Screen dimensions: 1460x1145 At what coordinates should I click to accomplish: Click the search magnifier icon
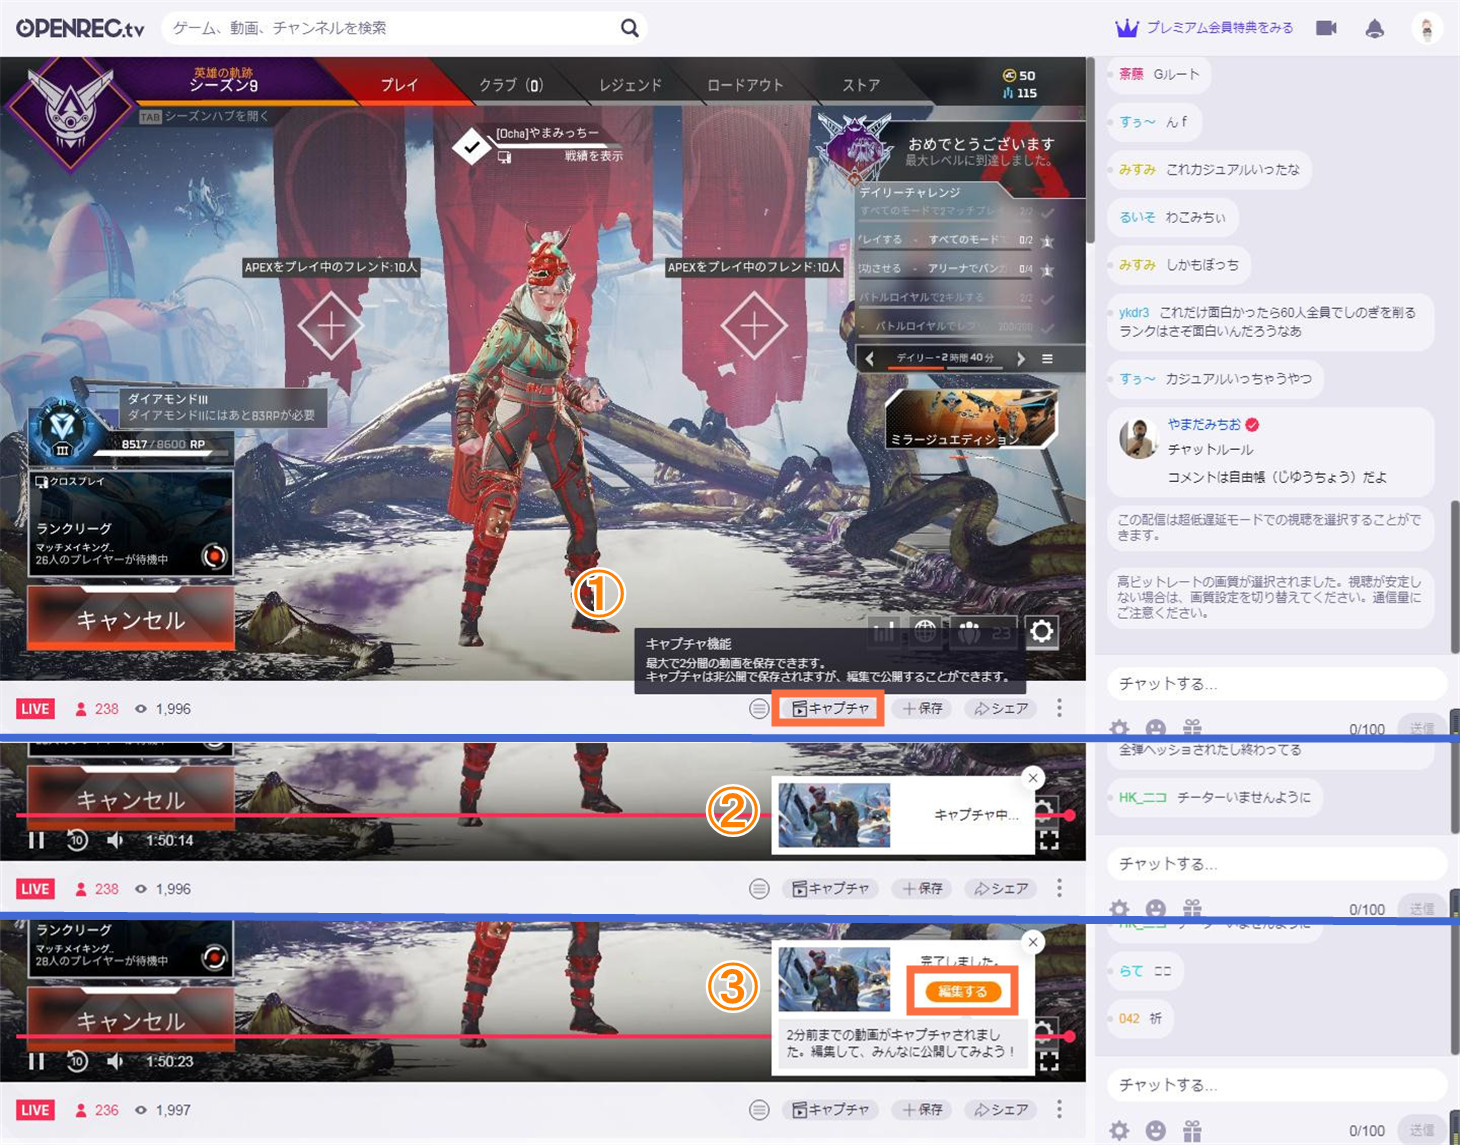point(629,28)
